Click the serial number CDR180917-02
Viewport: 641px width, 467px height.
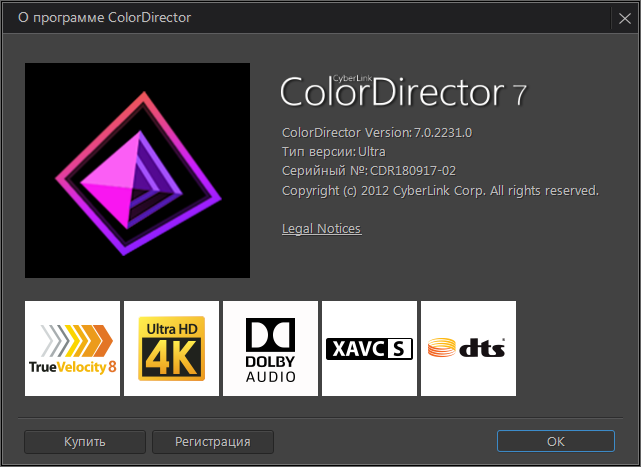pos(412,171)
